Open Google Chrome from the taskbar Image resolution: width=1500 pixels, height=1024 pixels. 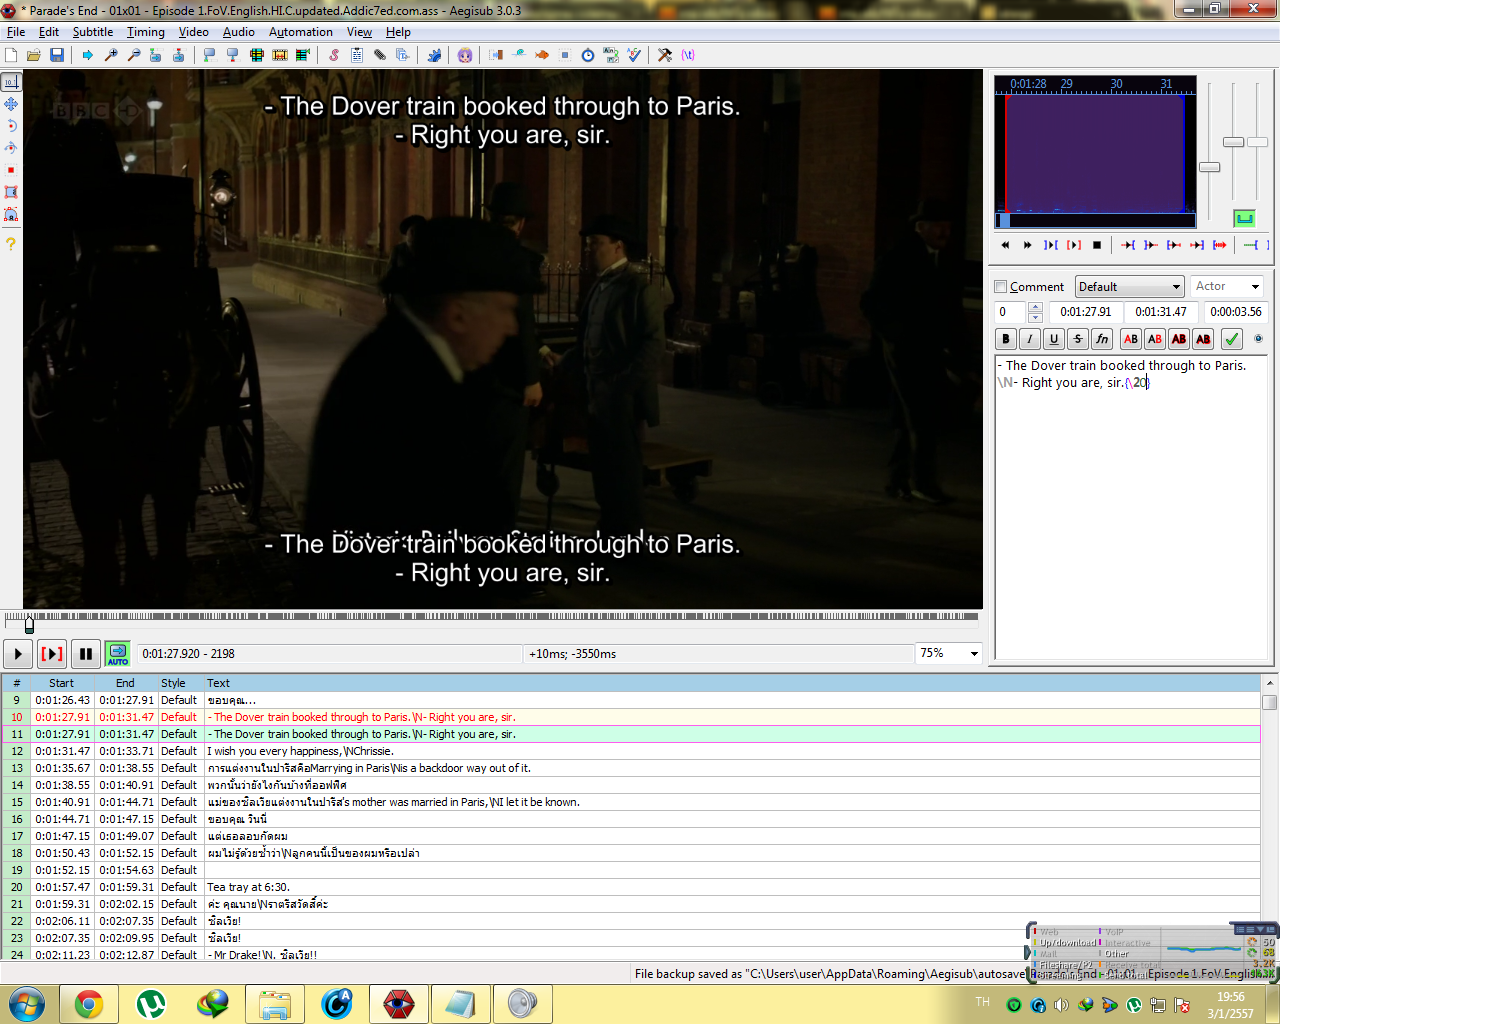[89, 1004]
